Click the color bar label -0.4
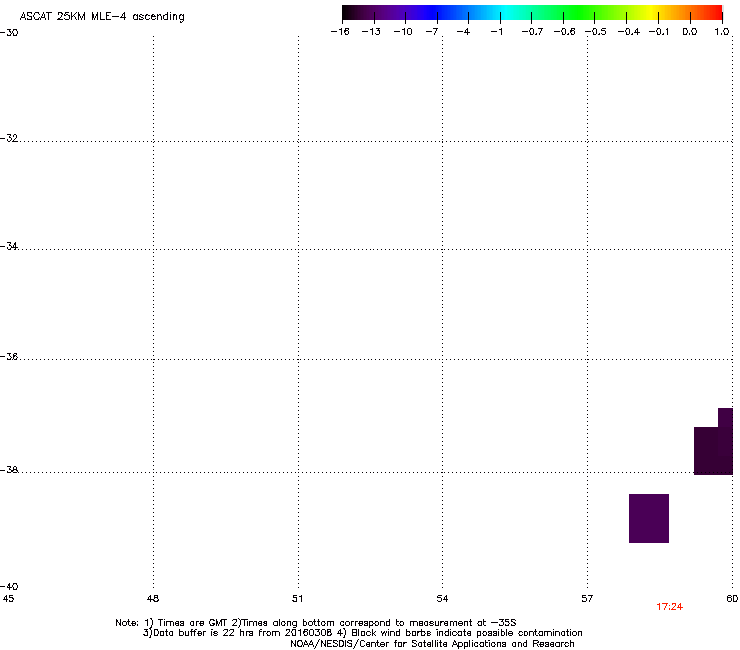Viewport: 740px width, 650px height. pos(629,32)
